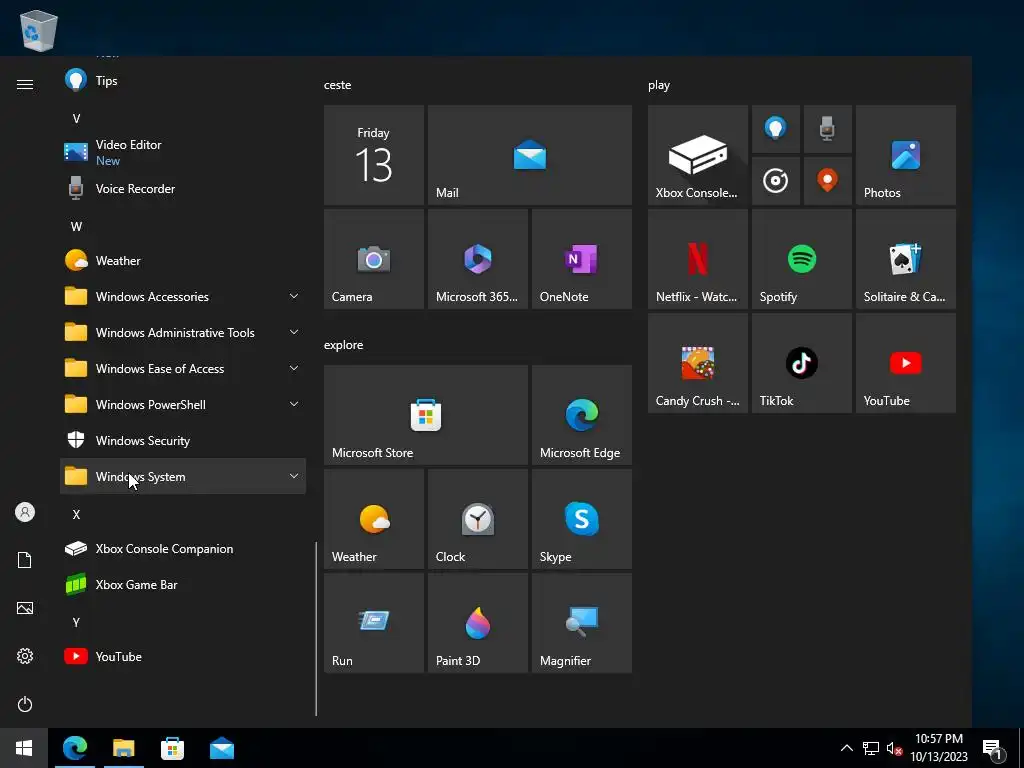Open the Xbox Console tile
This screenshot has height=768, width=1024.
click(x=697, y=155)
